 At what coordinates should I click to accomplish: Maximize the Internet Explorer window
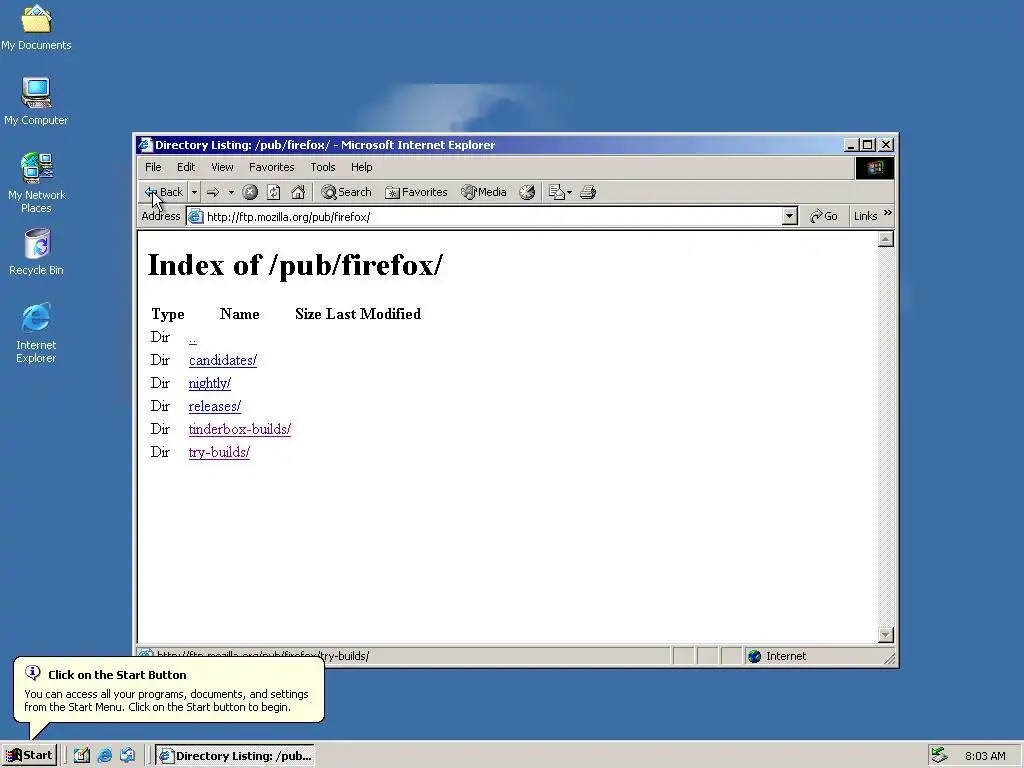coord(867,145)
